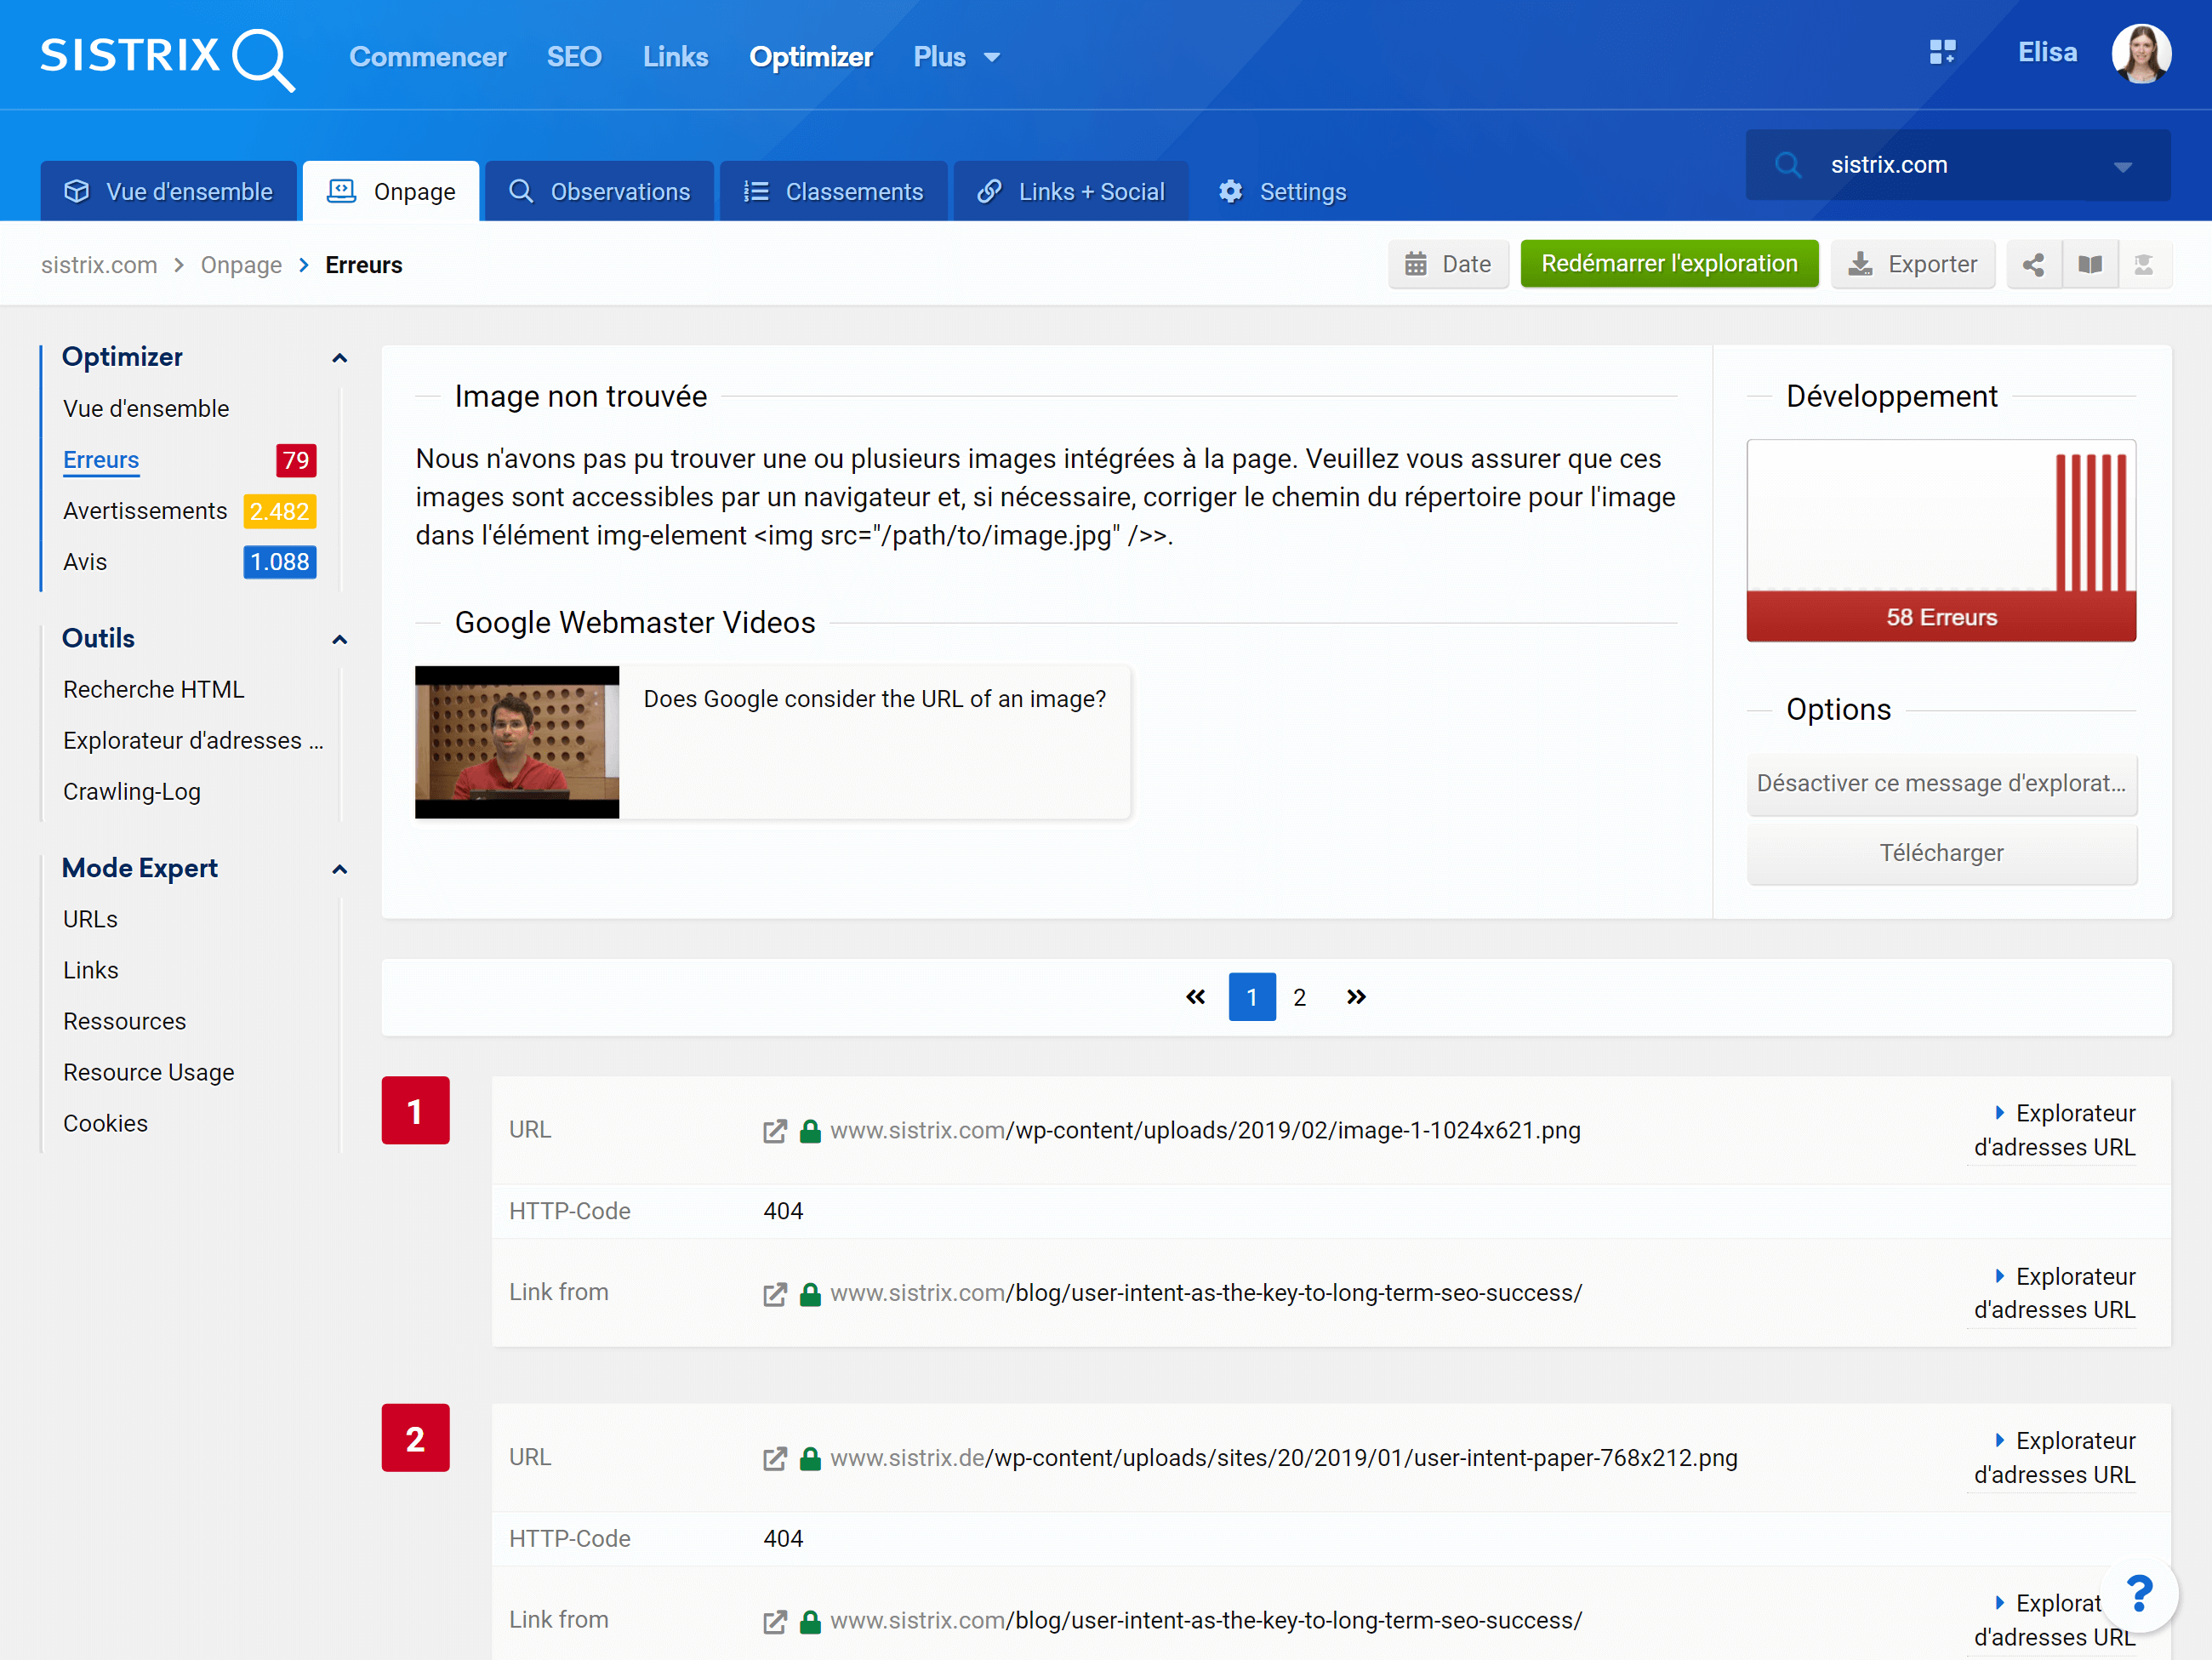
Task: Click Onpage in breadcrumb
Action: tap(241, 265)
